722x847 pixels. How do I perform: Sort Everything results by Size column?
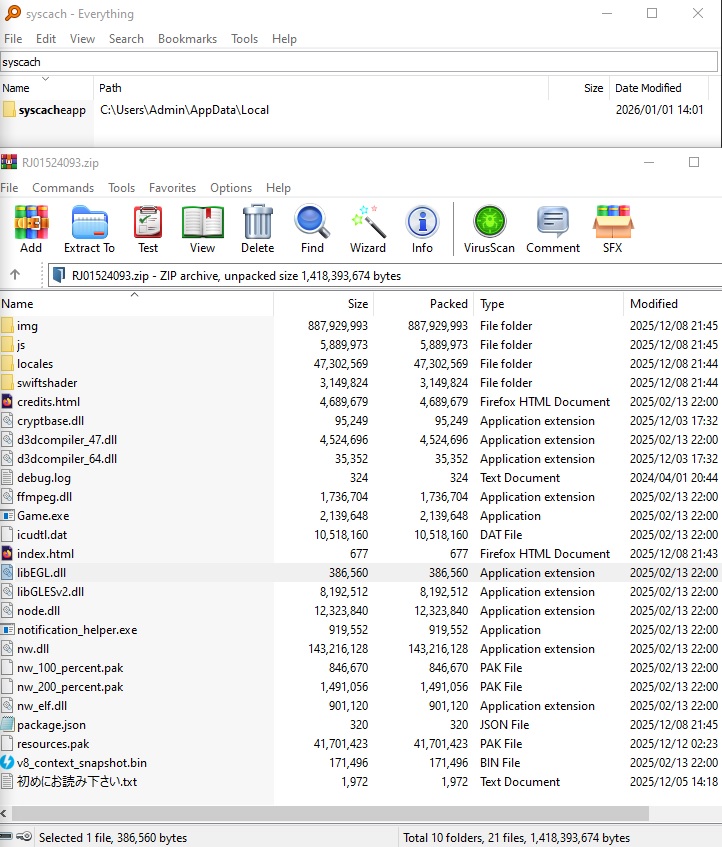(x=579, y=88)
